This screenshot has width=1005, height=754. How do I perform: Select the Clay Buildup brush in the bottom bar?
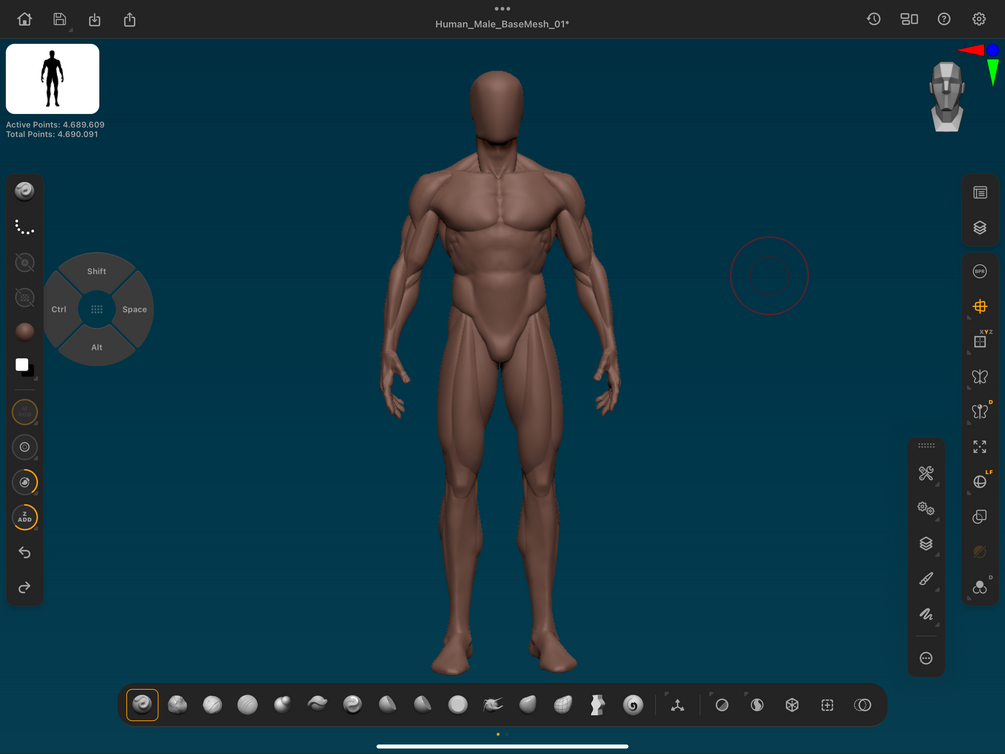[212, 705]
